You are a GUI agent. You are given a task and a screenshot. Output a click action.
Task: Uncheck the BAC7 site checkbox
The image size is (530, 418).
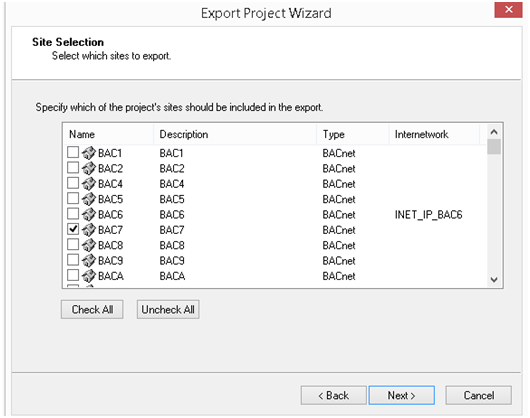tap(73, 229)
